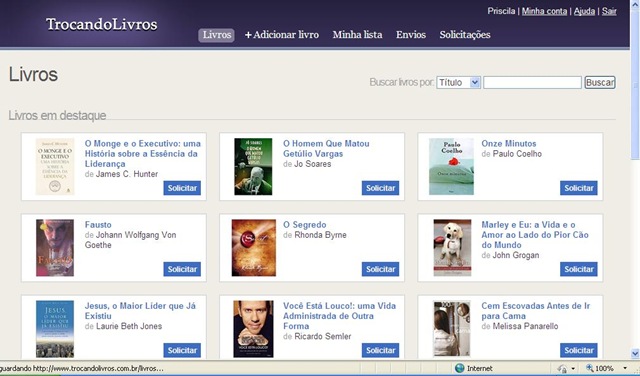Image resolution: width=640 pixels, height=376 pixels.
Task: Click the Jesus, o Maior Líder cover thumbnail
Action: tap(55, 329)
